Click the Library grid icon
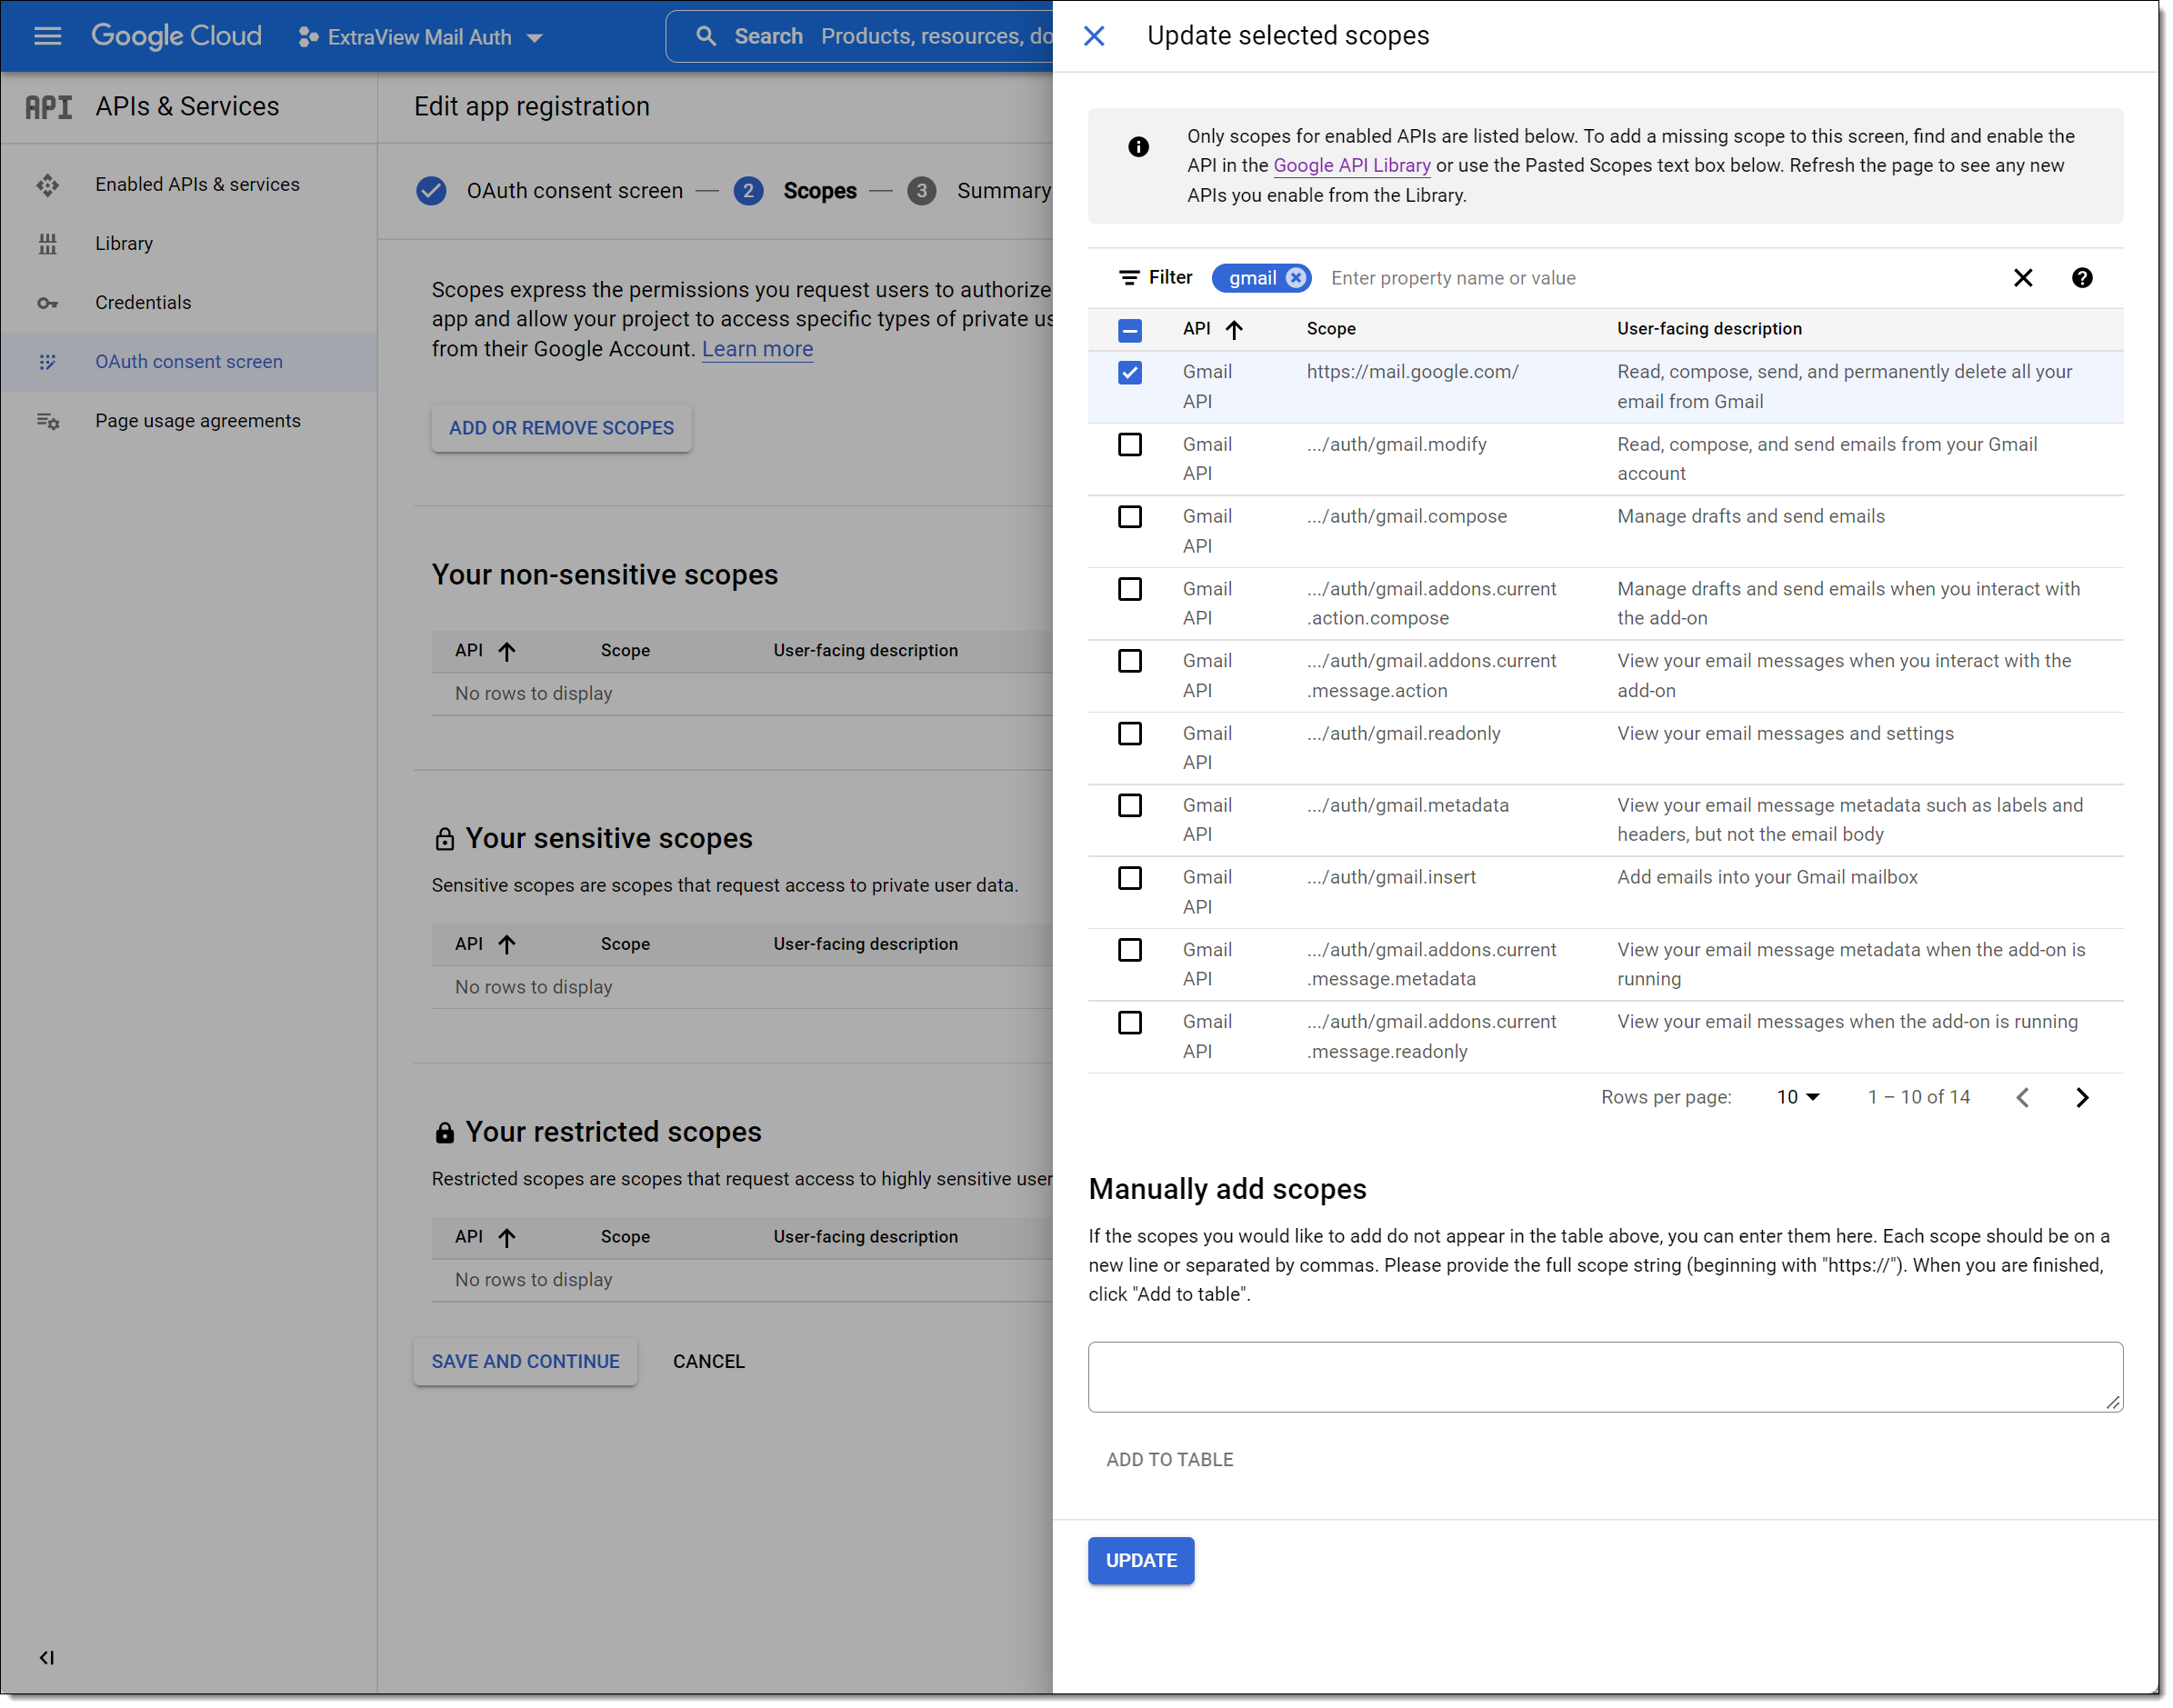The image size is (2173, 1708). pos(47,244)
